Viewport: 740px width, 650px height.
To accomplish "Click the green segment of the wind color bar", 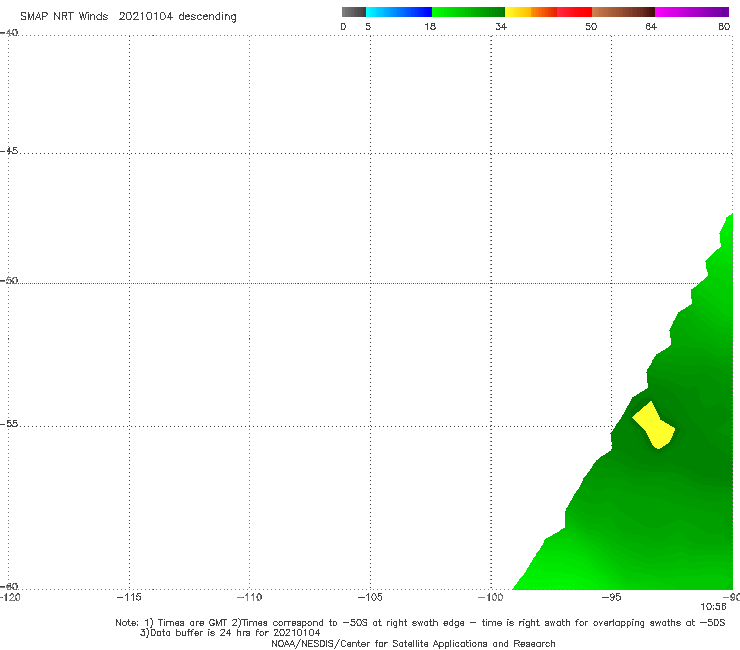I will click(x=468, y=12).
